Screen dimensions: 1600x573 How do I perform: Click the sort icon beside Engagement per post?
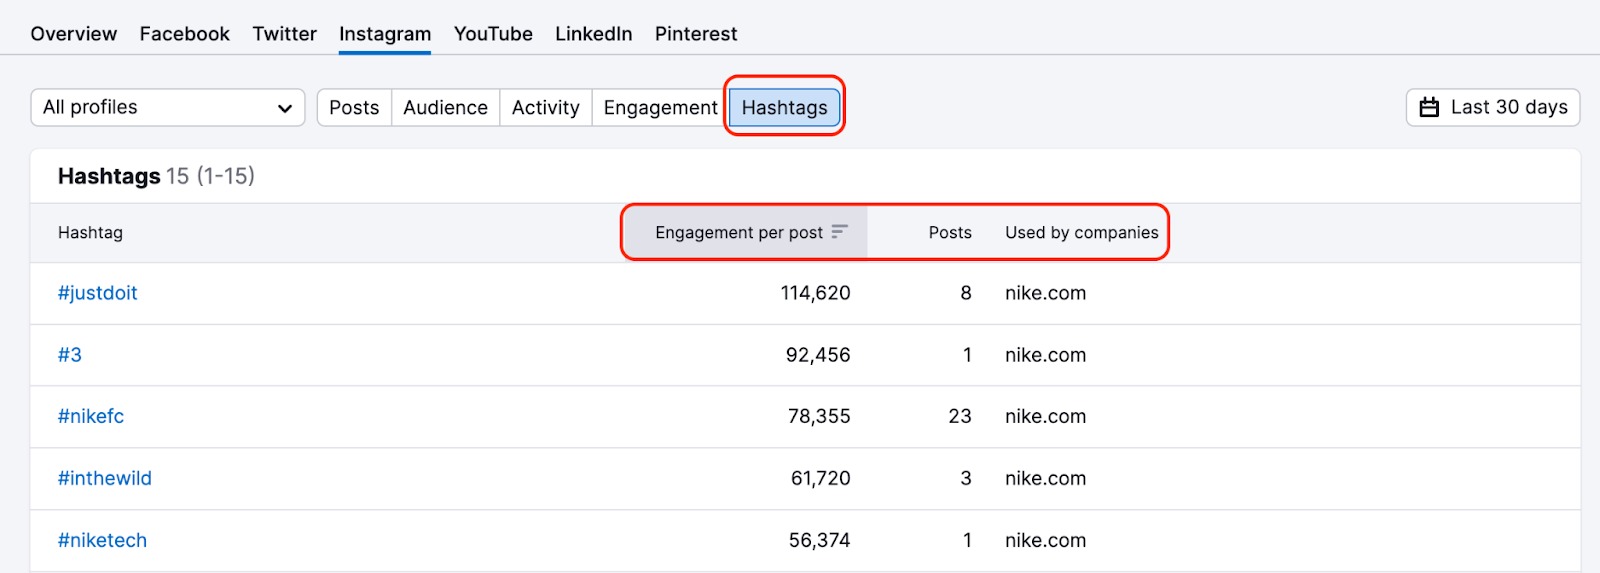pos(839,232)
